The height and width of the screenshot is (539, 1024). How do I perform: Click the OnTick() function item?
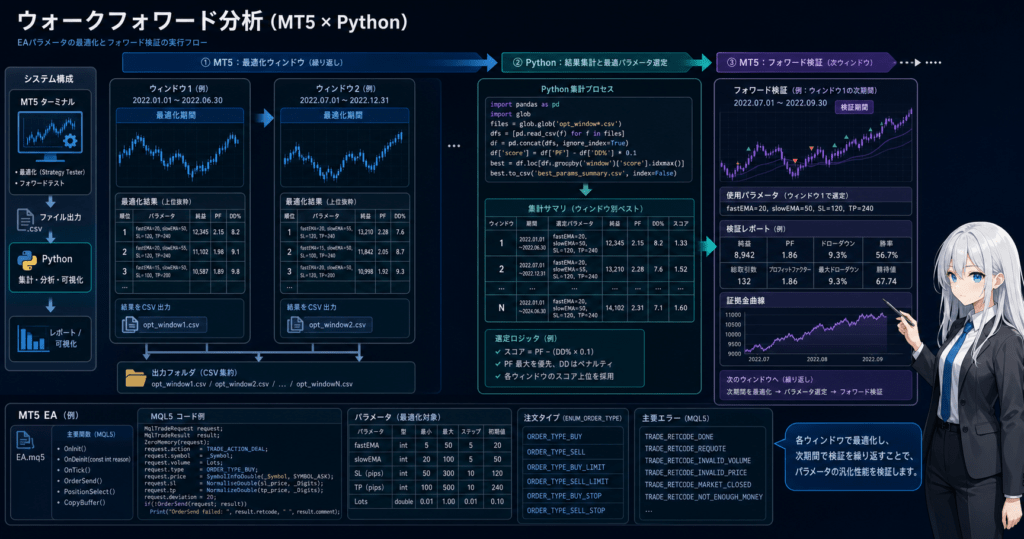coord(77,470)
